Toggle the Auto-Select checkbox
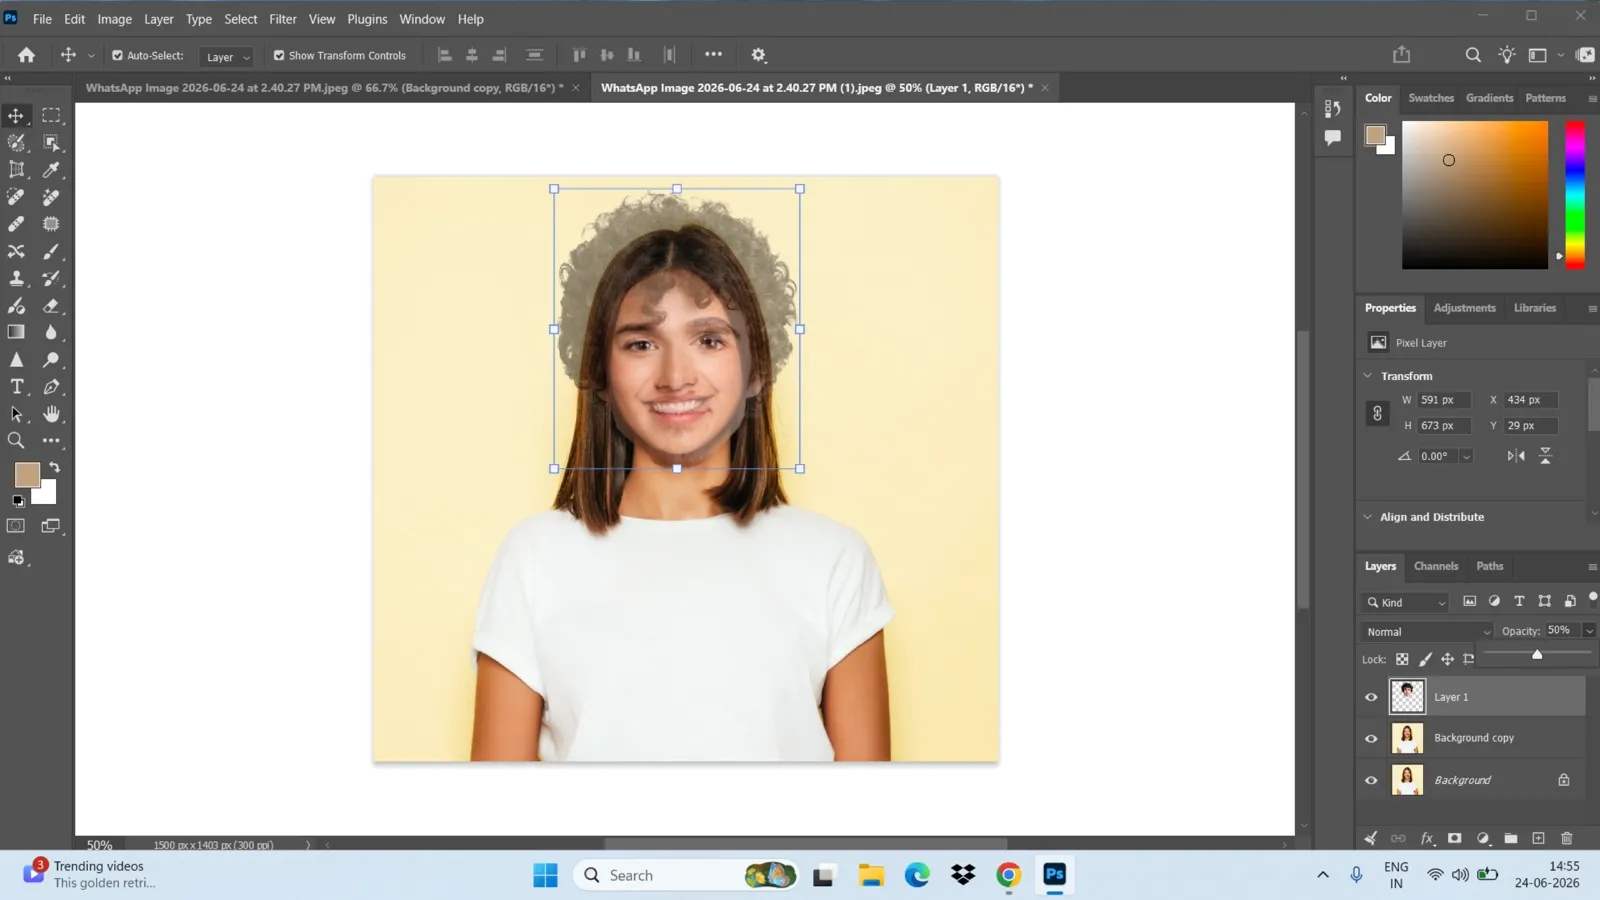The width and height of the screenshot is (1600, 900). [117, 56]
